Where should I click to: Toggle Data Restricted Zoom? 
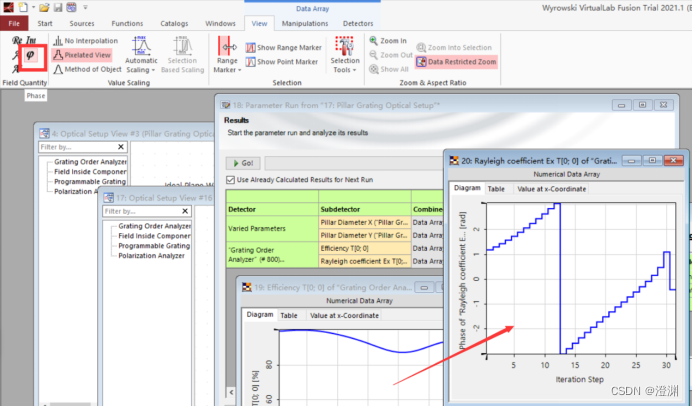457,62
